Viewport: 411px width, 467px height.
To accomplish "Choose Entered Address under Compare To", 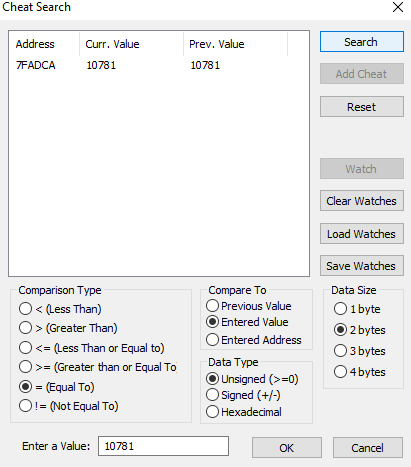I will pos(254,340).
